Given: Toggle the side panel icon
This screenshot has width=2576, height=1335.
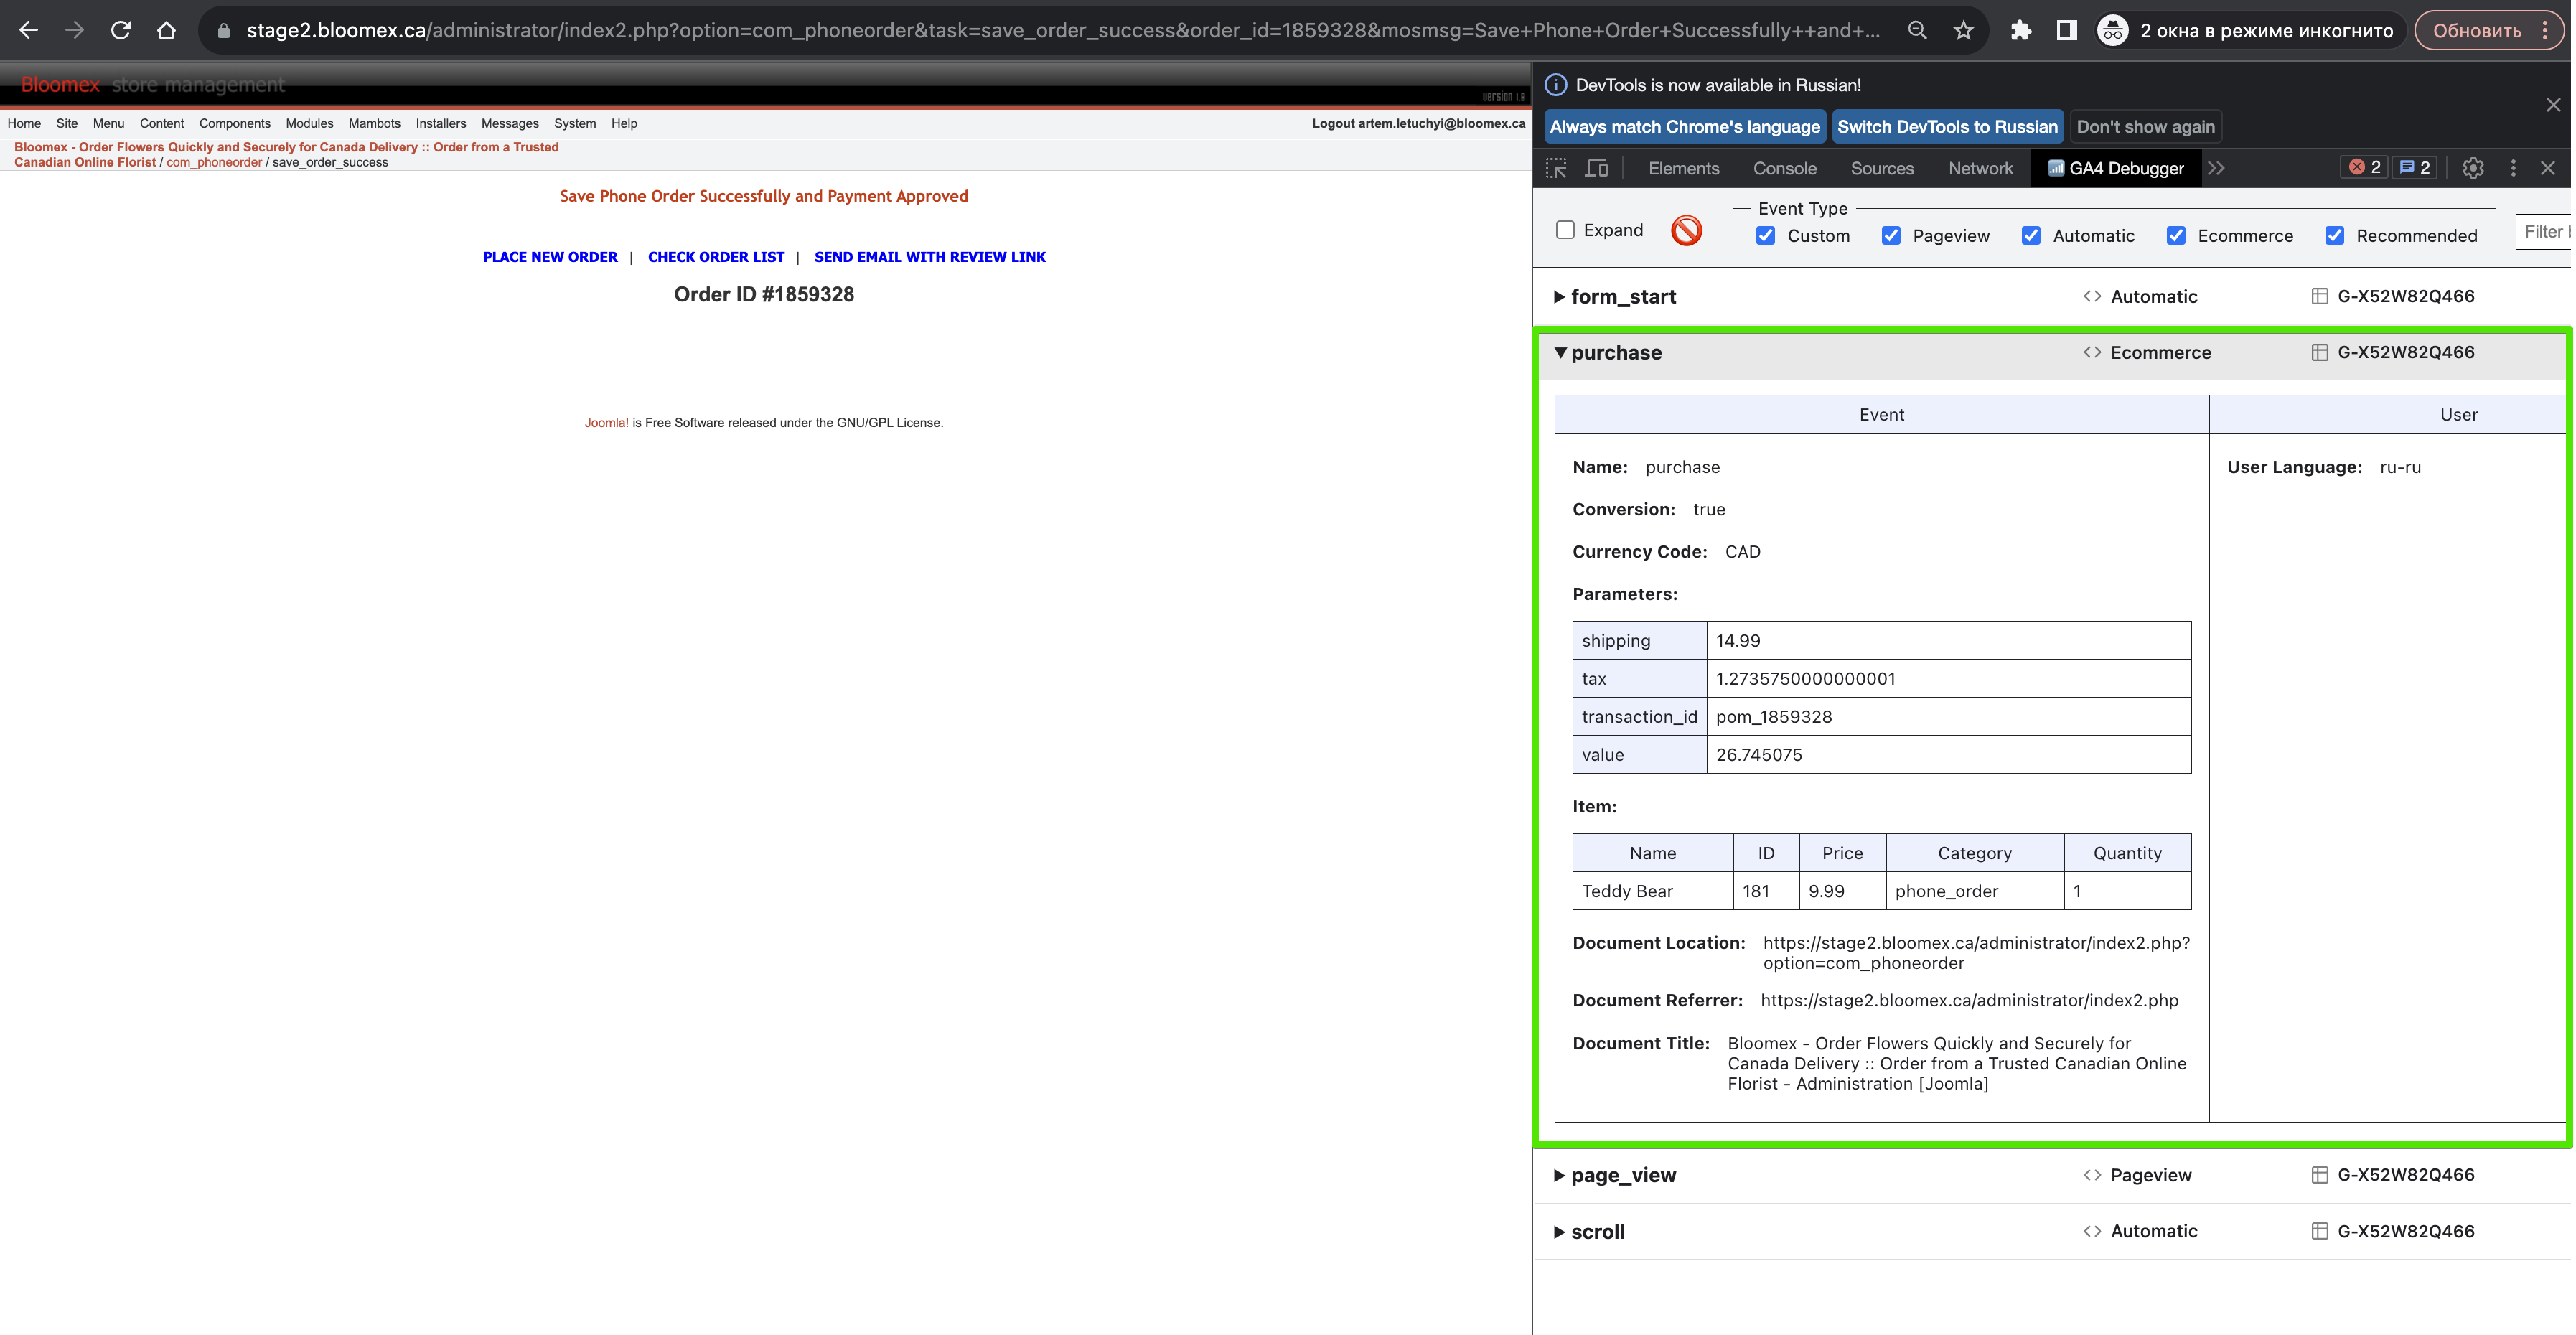Looking at the screenshot, I should tap(2067, 30).
